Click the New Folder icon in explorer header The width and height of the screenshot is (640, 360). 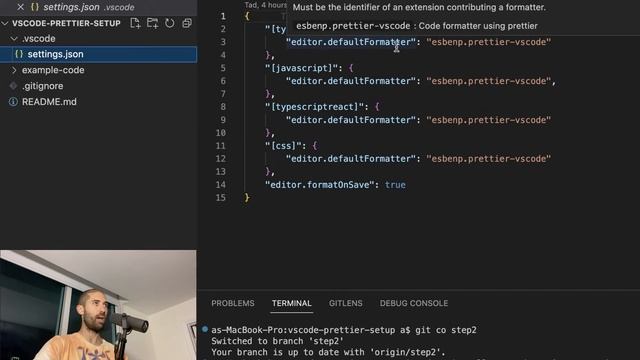click(x=152, y=23)
